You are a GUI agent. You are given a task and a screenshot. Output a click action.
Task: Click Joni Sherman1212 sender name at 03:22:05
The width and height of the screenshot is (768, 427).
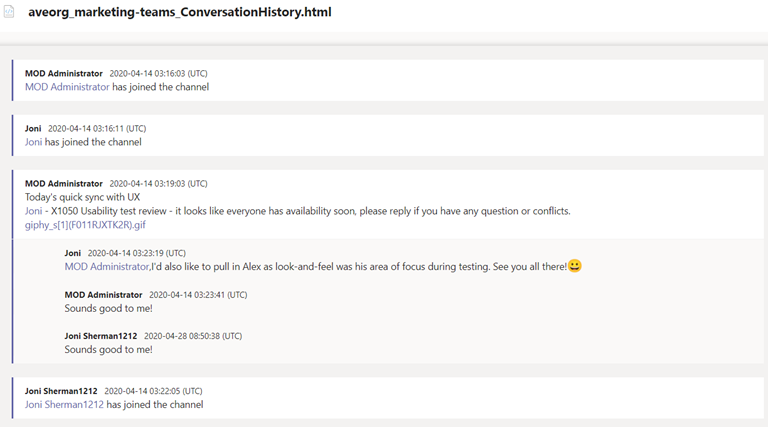61,391
